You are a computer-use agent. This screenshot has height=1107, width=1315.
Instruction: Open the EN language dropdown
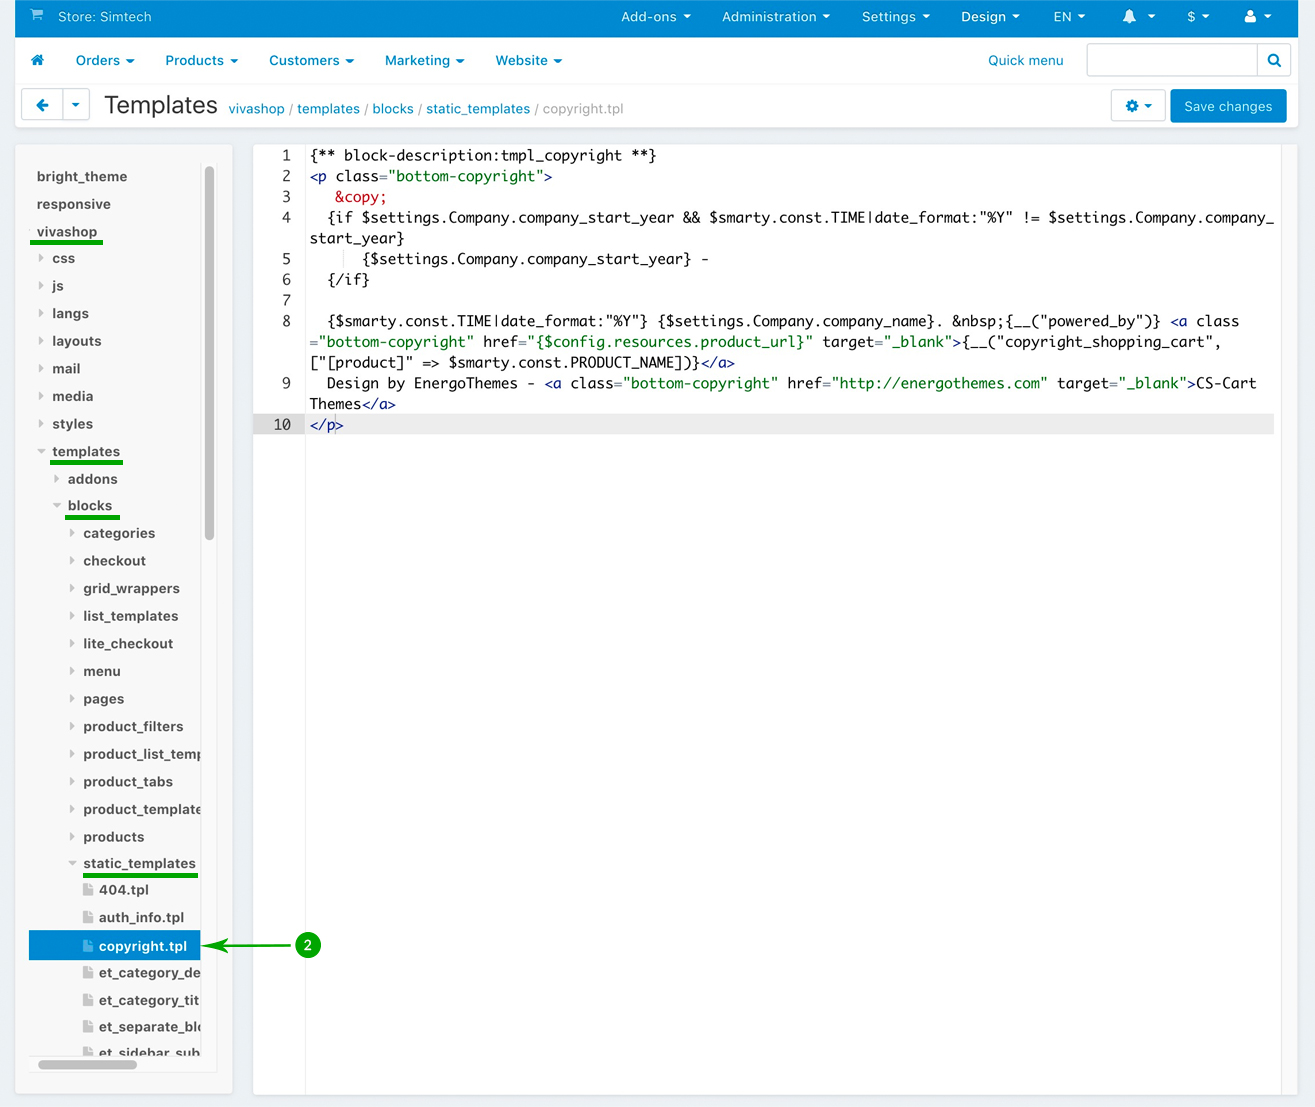click(x=1068, y=17)
